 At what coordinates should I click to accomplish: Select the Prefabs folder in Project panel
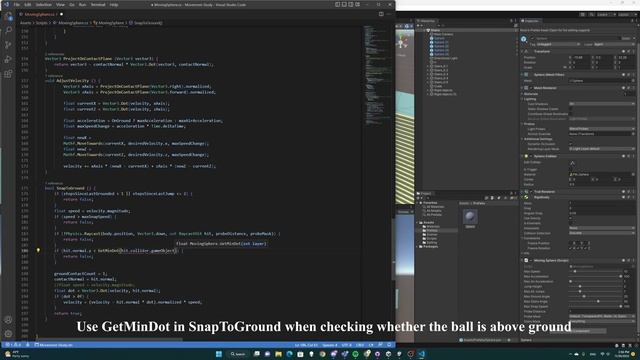pyautogui.click(x=432, y=231)
